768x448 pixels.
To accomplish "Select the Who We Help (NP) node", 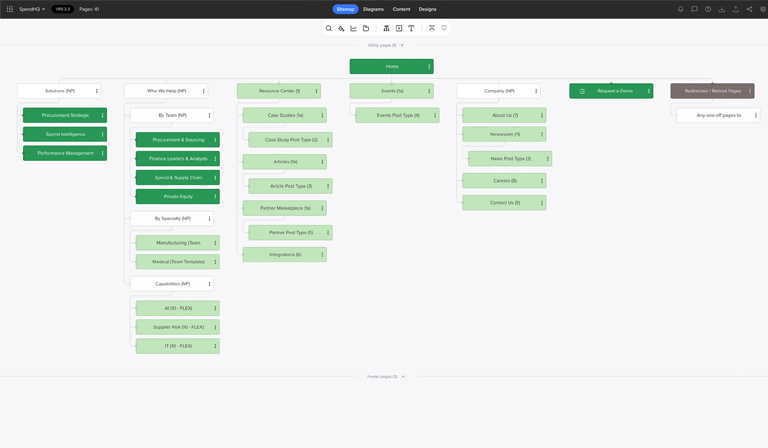I will (166, 91).
